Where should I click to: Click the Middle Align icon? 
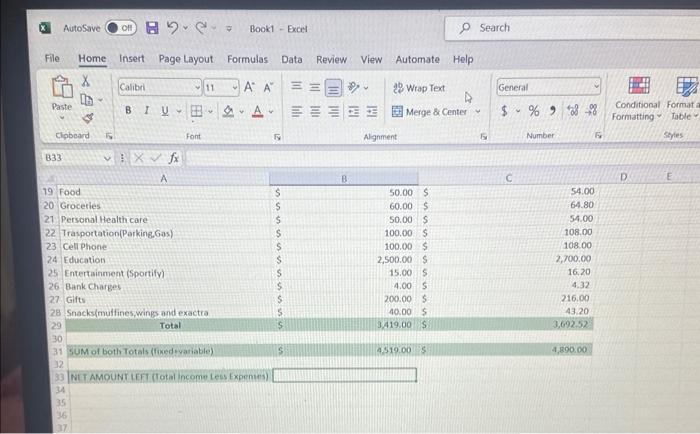(x=315, y=87)
